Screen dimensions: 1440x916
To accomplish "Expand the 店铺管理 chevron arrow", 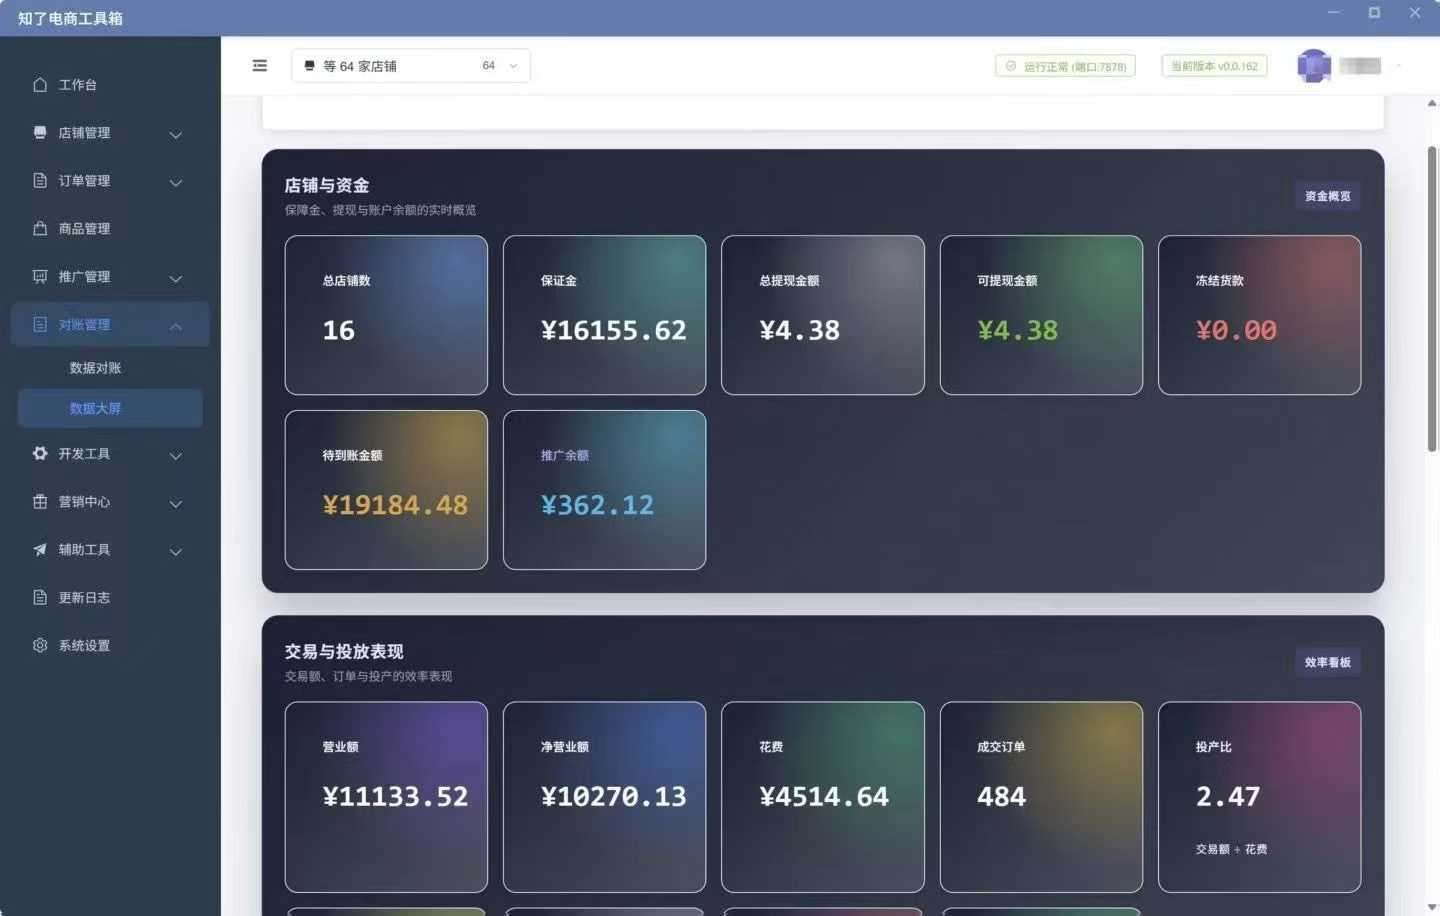I will pyautogui.click(x=176, y=135).
